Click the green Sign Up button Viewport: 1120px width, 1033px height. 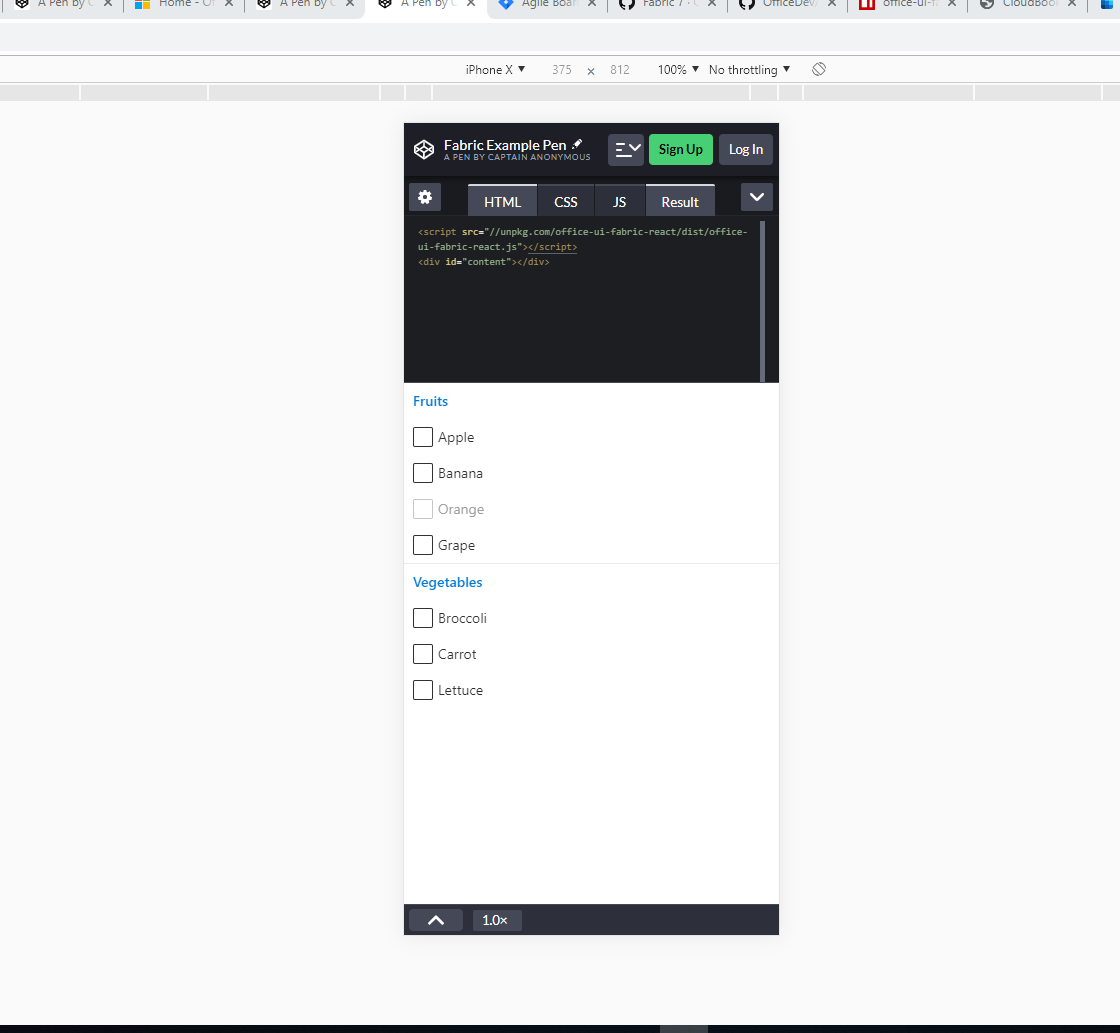[681, 149]
